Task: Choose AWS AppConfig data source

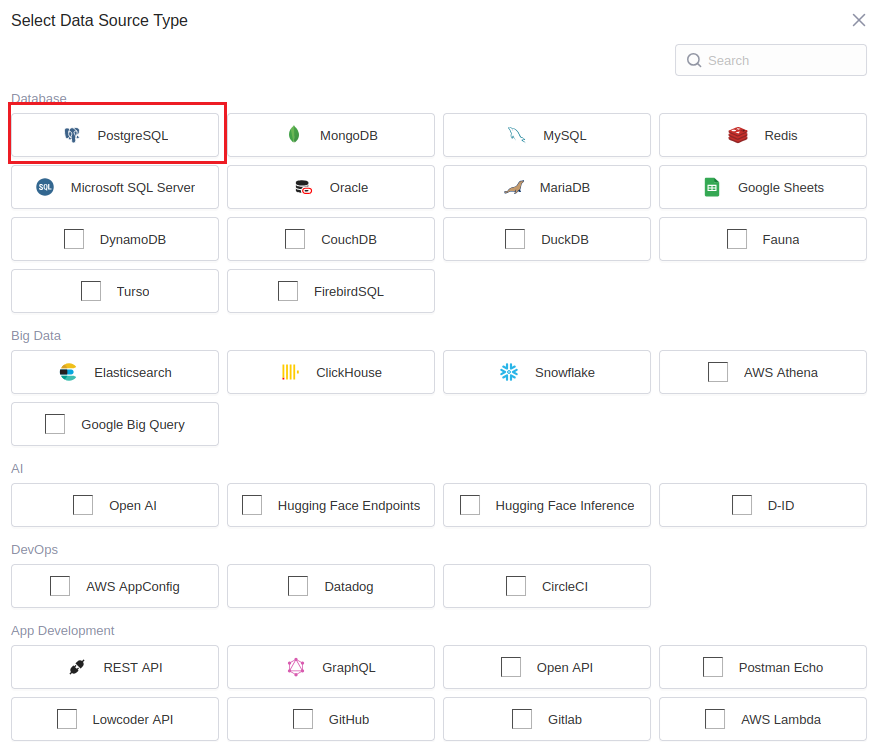Action: click(x=115, y=586)
